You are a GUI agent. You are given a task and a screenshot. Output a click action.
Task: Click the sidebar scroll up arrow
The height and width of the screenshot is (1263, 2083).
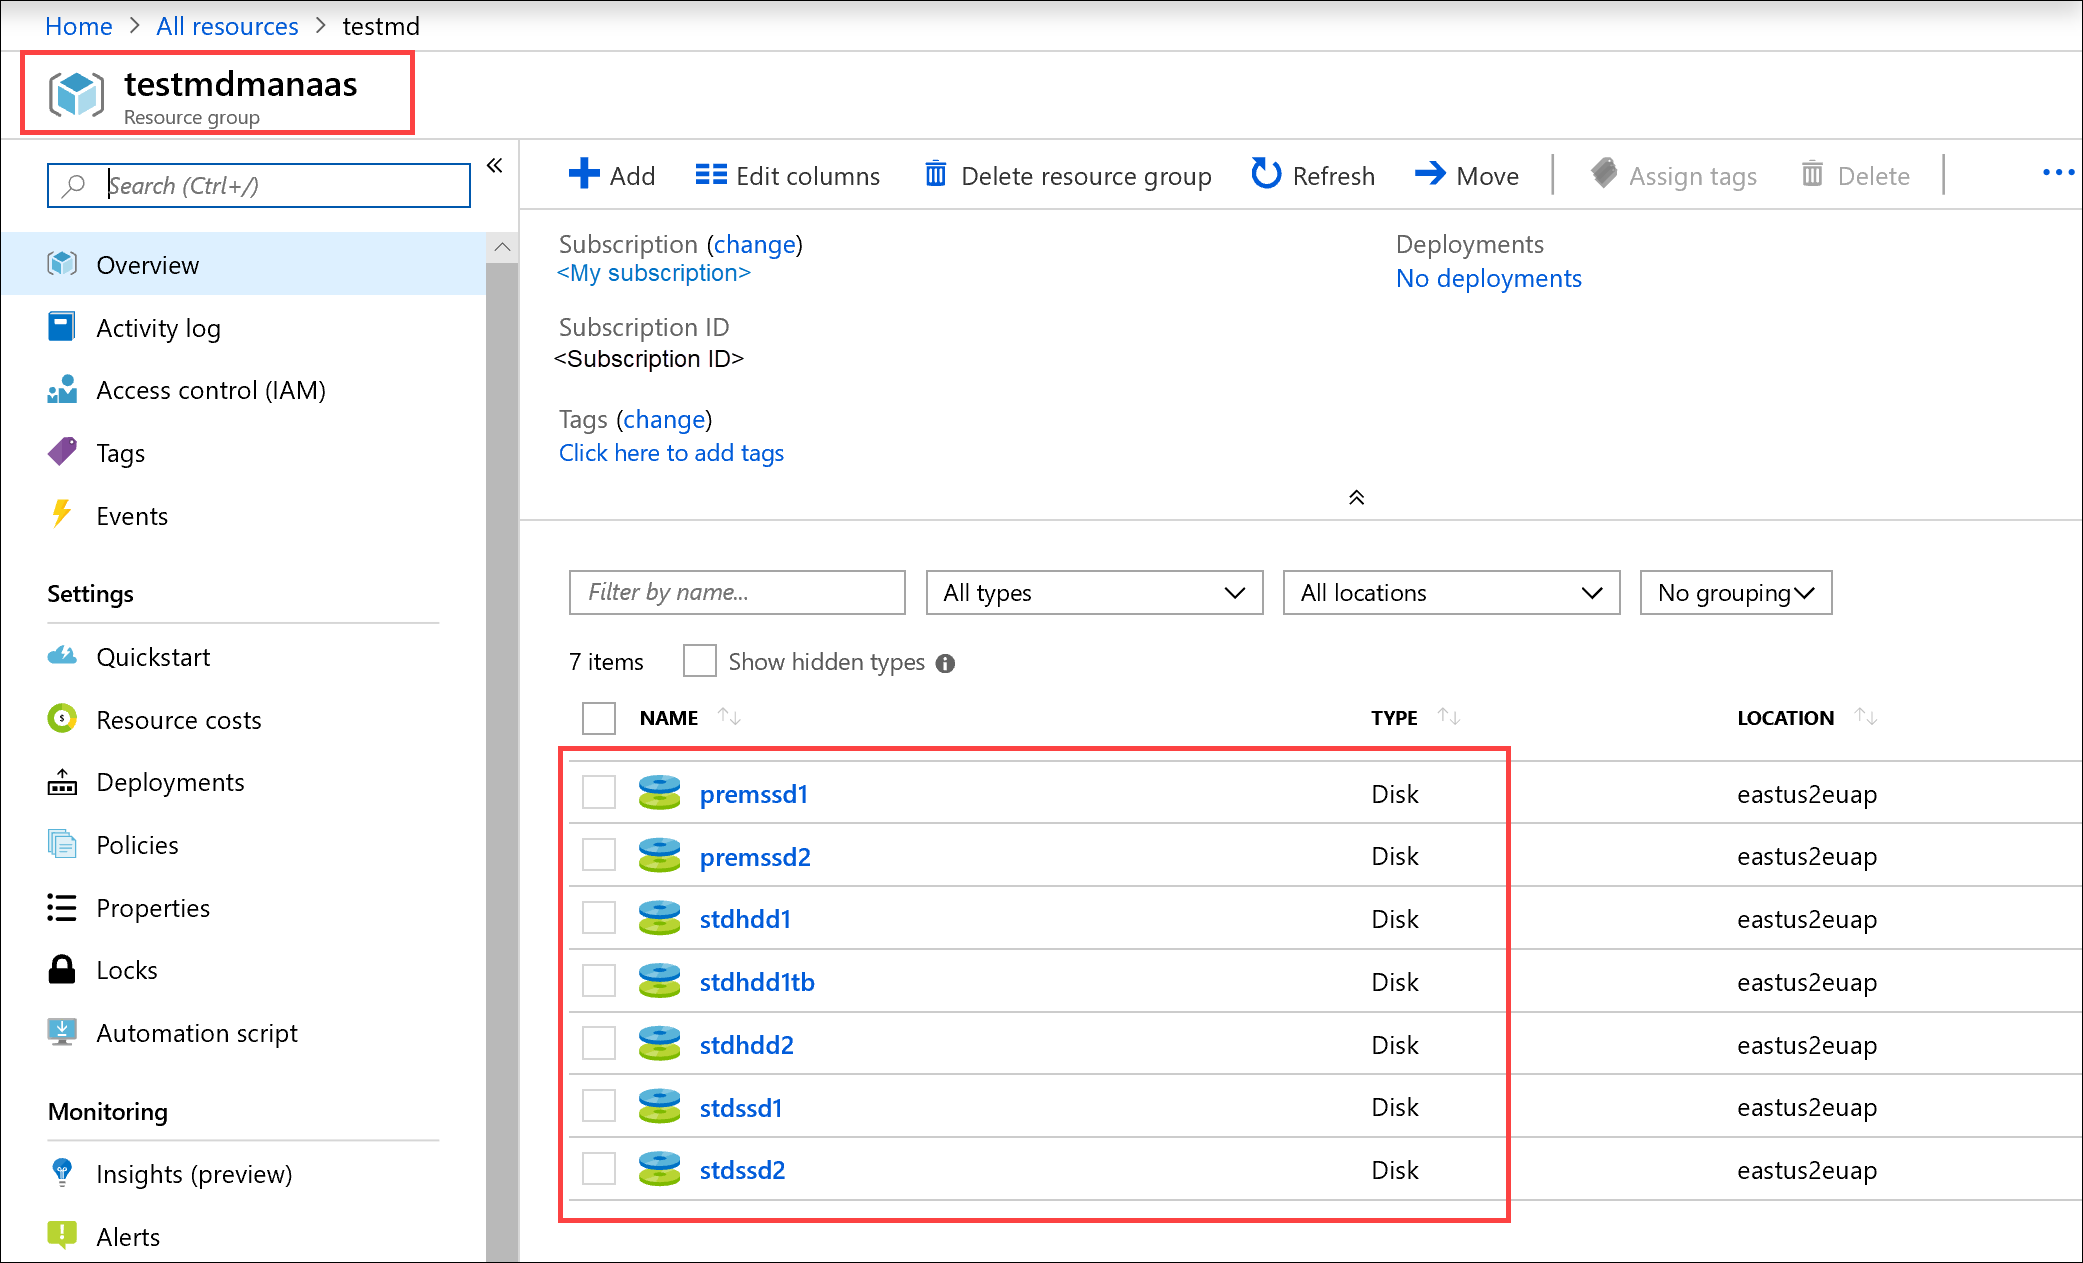pyautogui.click(x=502, y=247)
